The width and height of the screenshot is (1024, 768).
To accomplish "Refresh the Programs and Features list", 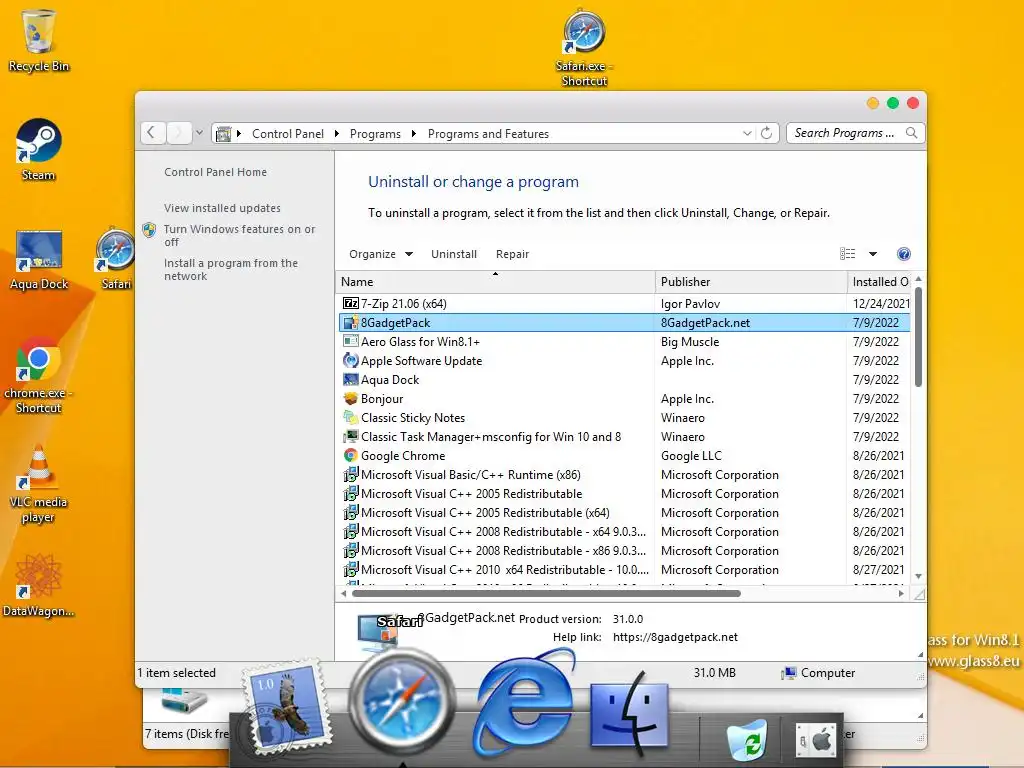I will (x=767, y=133).
